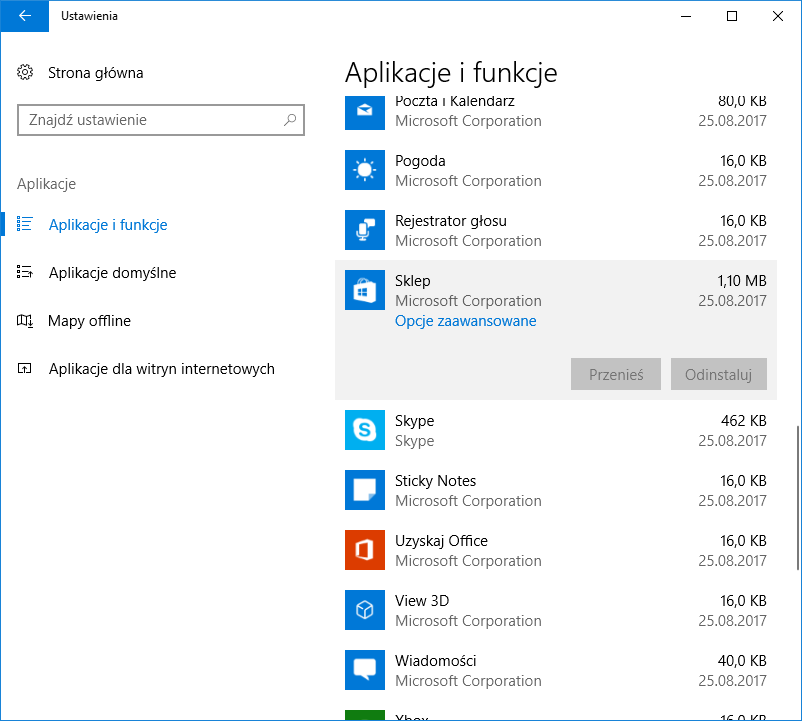Click the Rejestrator głosu microphone icon
Viewport: 802px width, 721px height.
pos(365,231)
